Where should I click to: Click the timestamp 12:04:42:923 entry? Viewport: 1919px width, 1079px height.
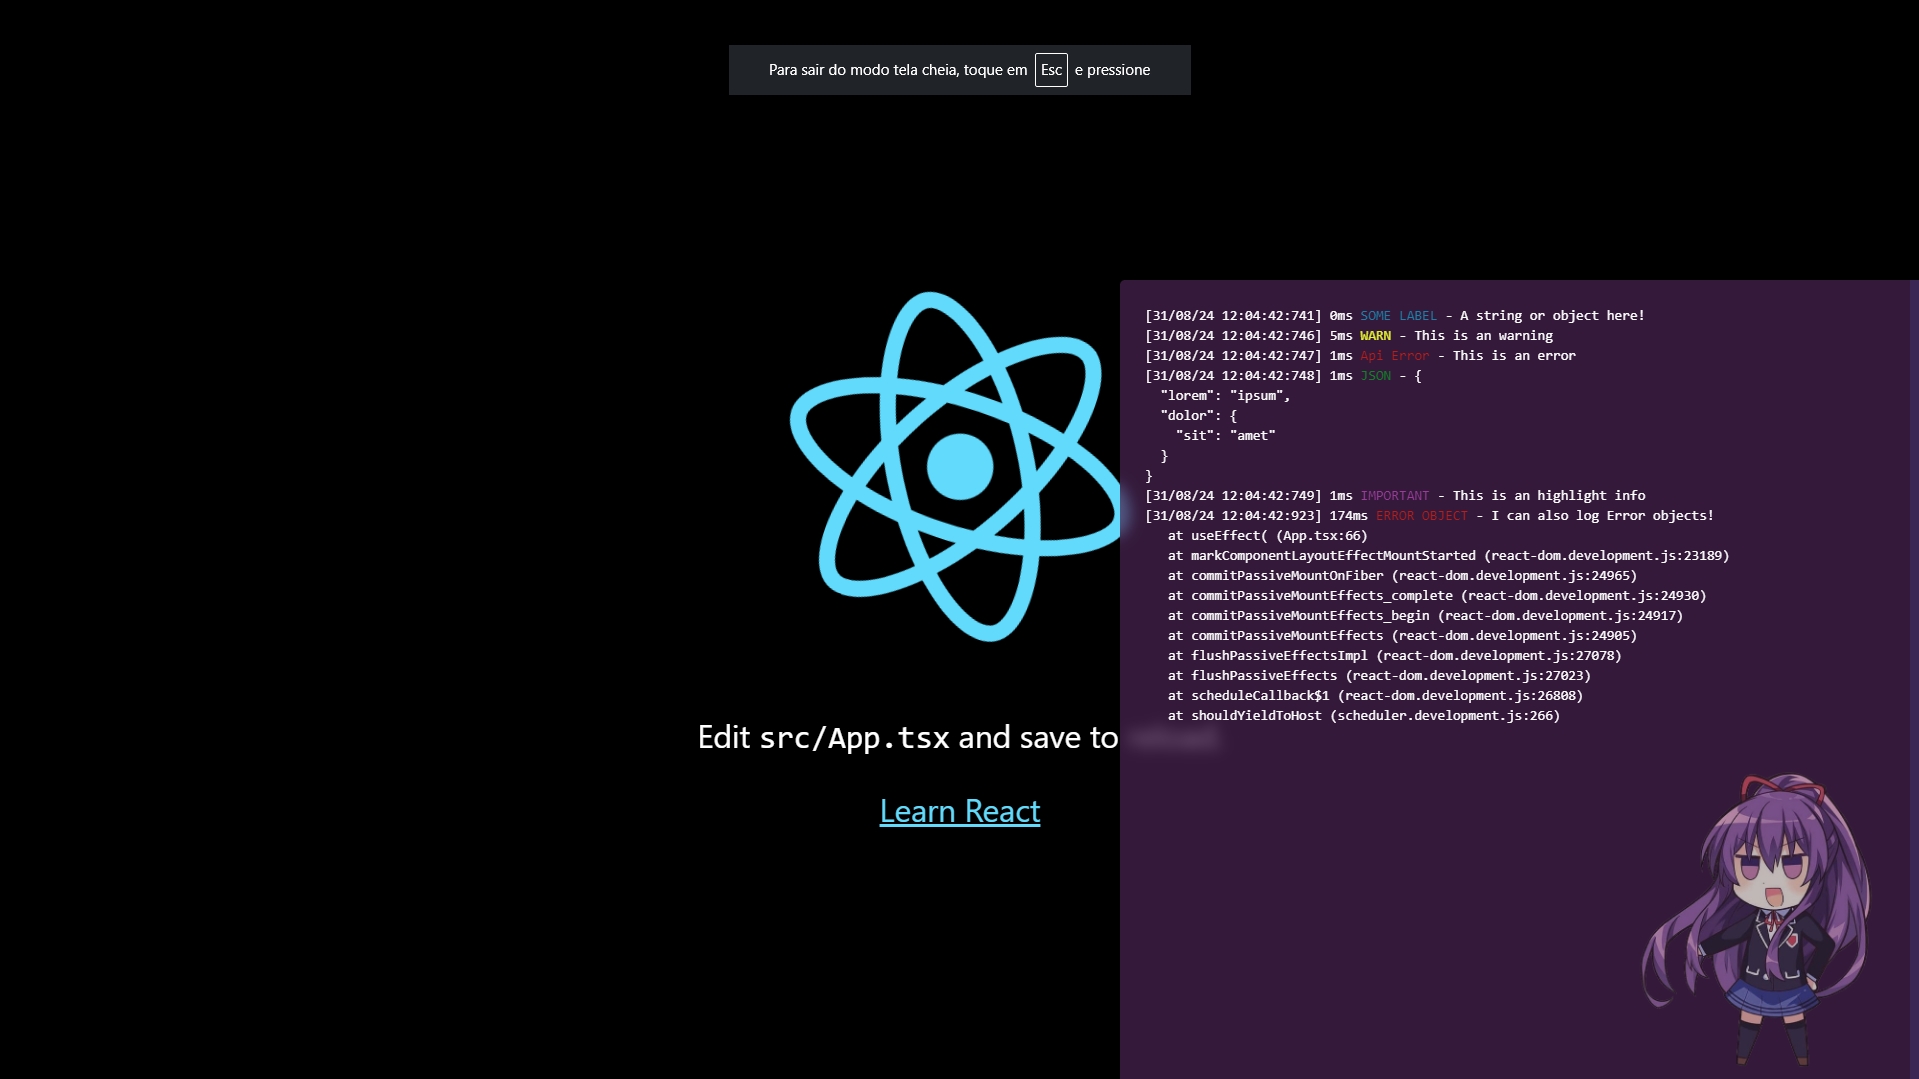pyautogui.click(x=1233, y=516)
